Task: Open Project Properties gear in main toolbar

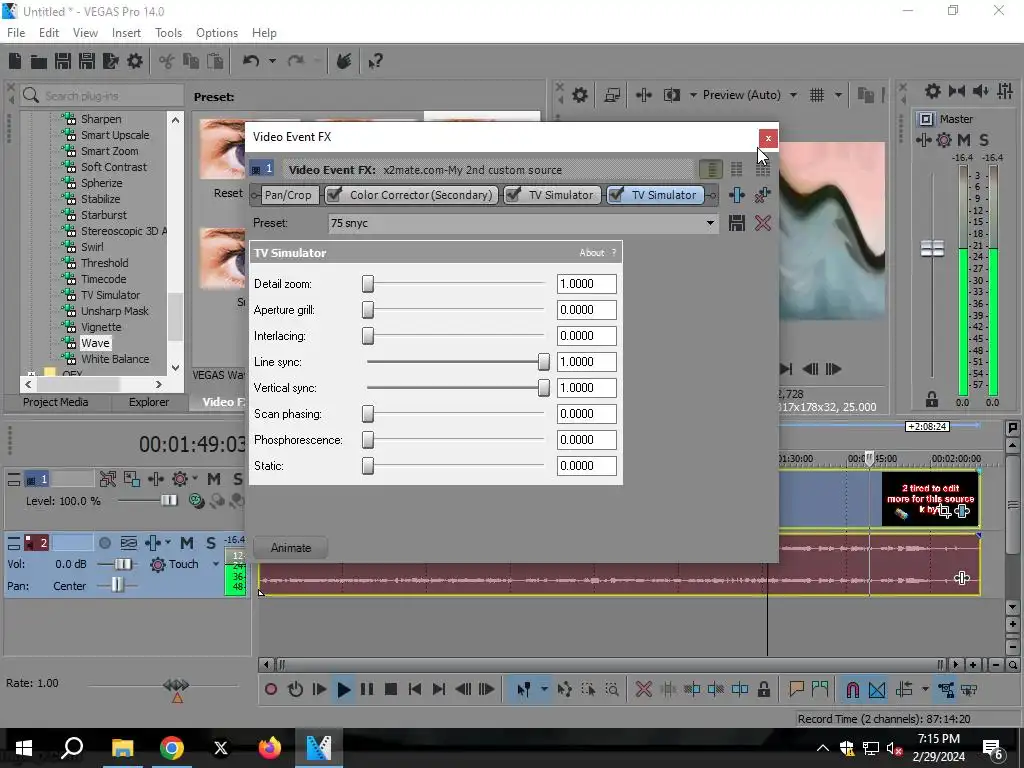Action: point(135,61)
